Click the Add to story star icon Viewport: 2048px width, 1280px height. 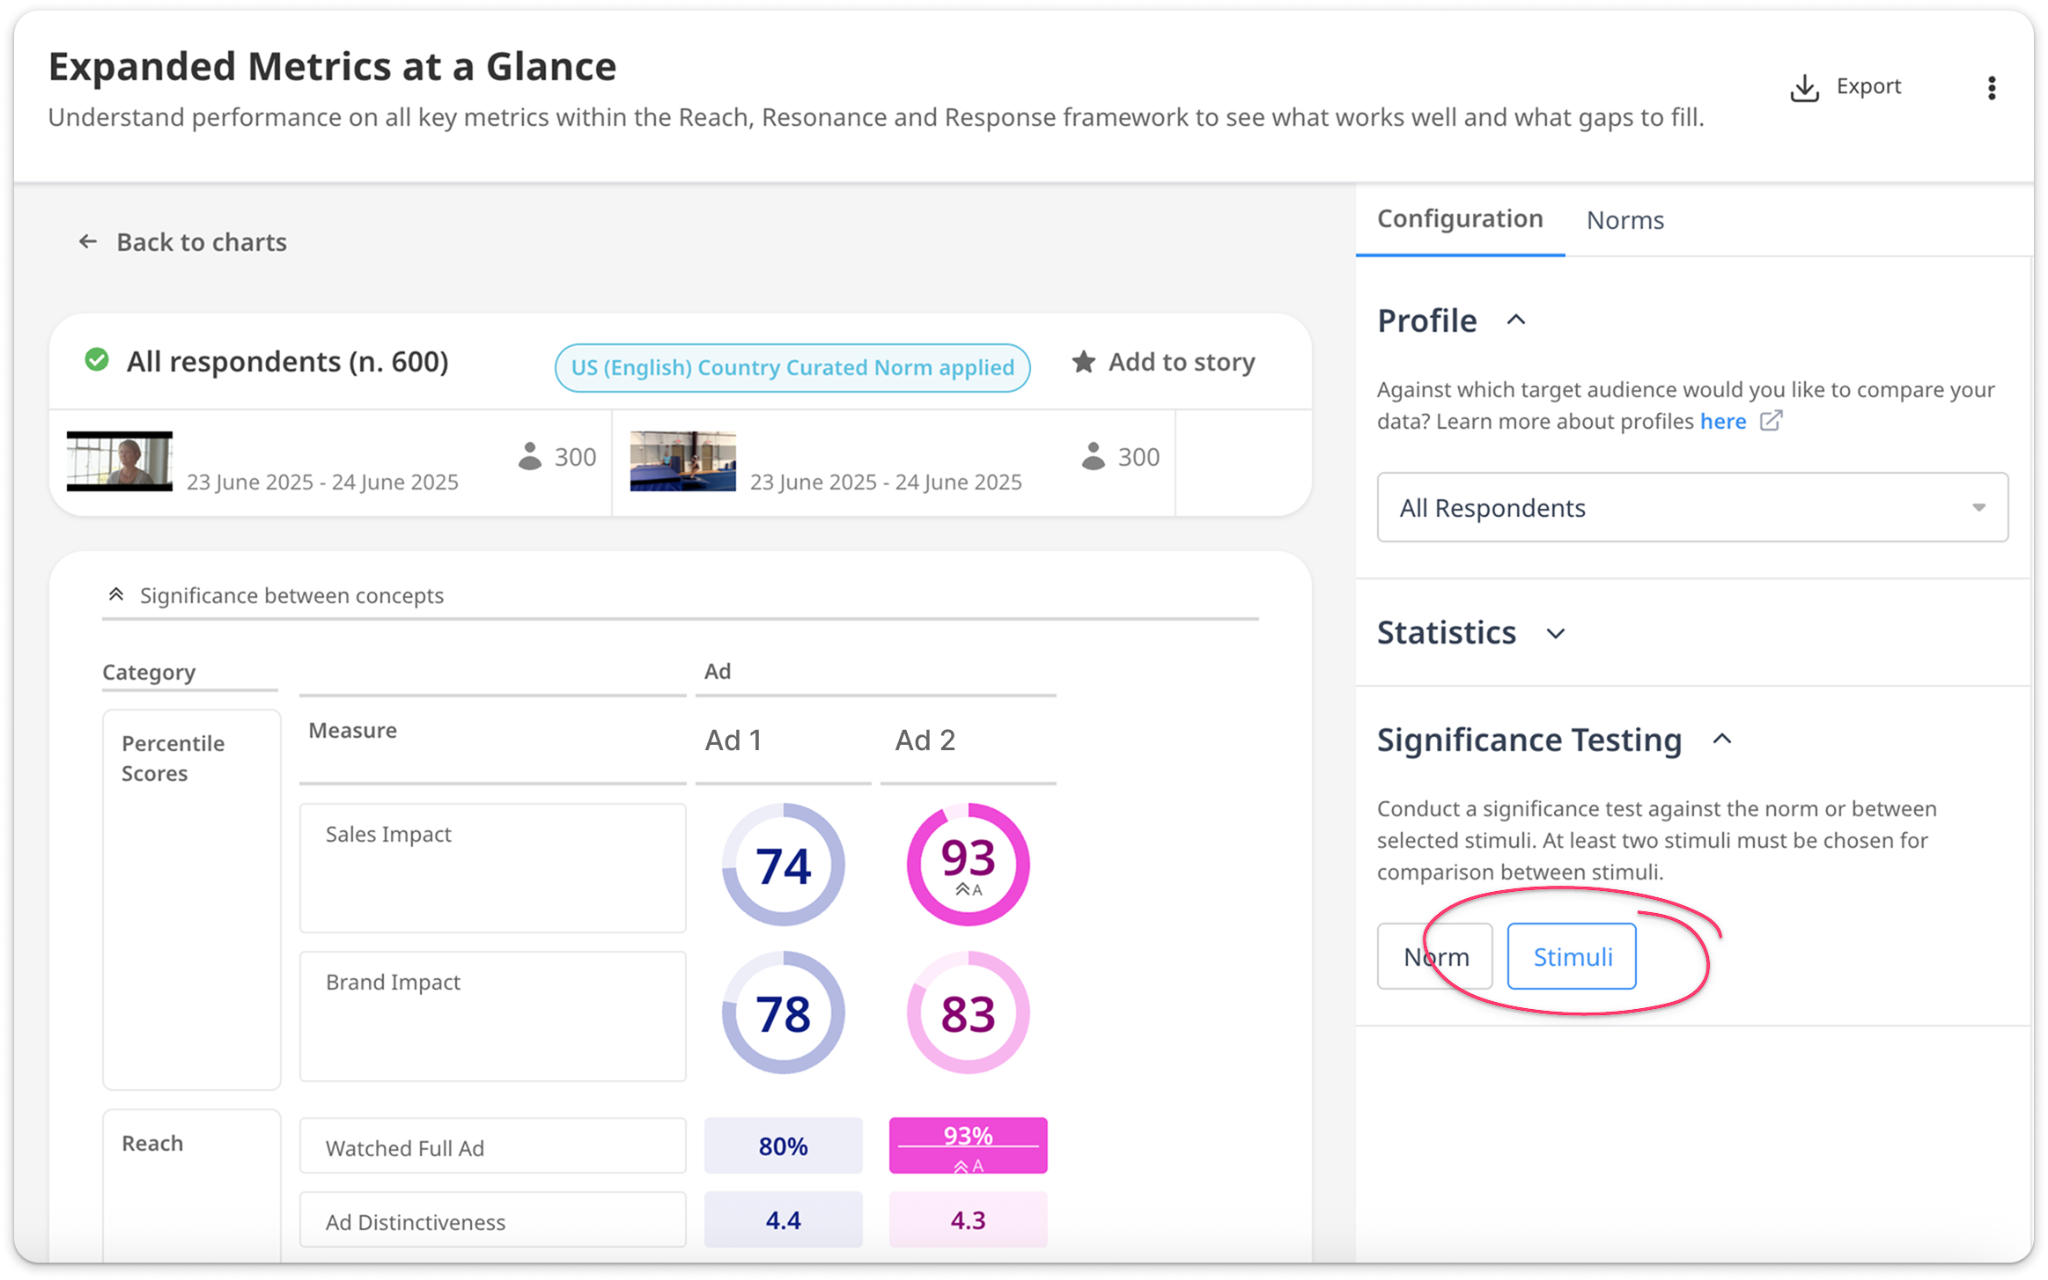pos(1083,362)
